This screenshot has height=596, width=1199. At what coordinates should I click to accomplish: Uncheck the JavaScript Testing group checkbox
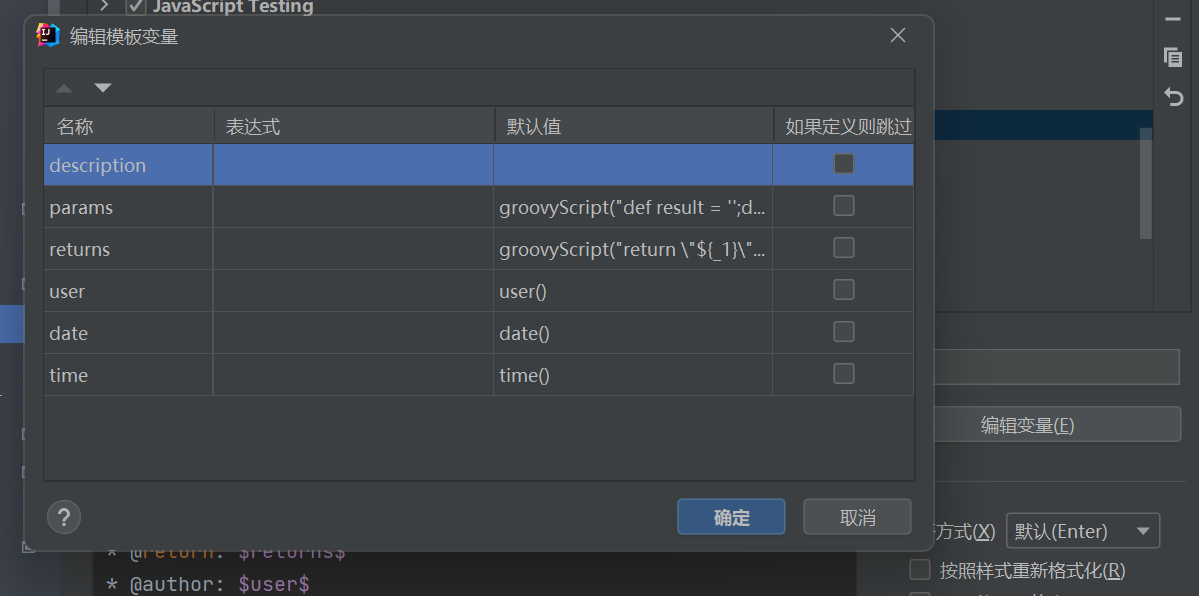click(x=136, y=7)
